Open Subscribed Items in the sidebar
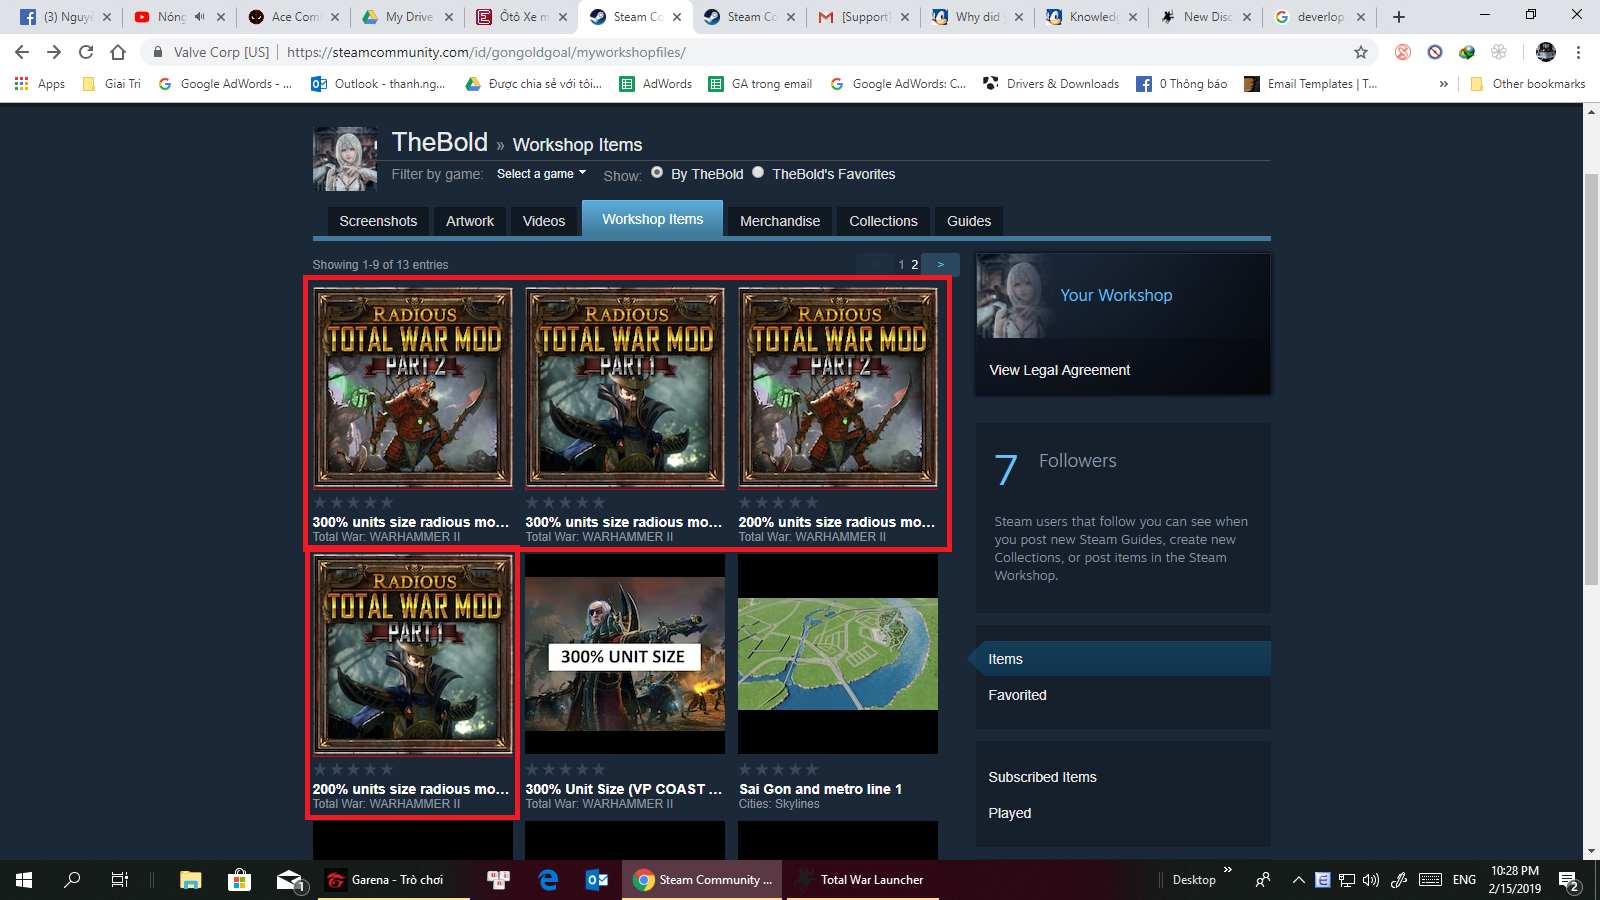This screenshot has height=900, width=1600. pyautogui.click(x=1043, y=777)
